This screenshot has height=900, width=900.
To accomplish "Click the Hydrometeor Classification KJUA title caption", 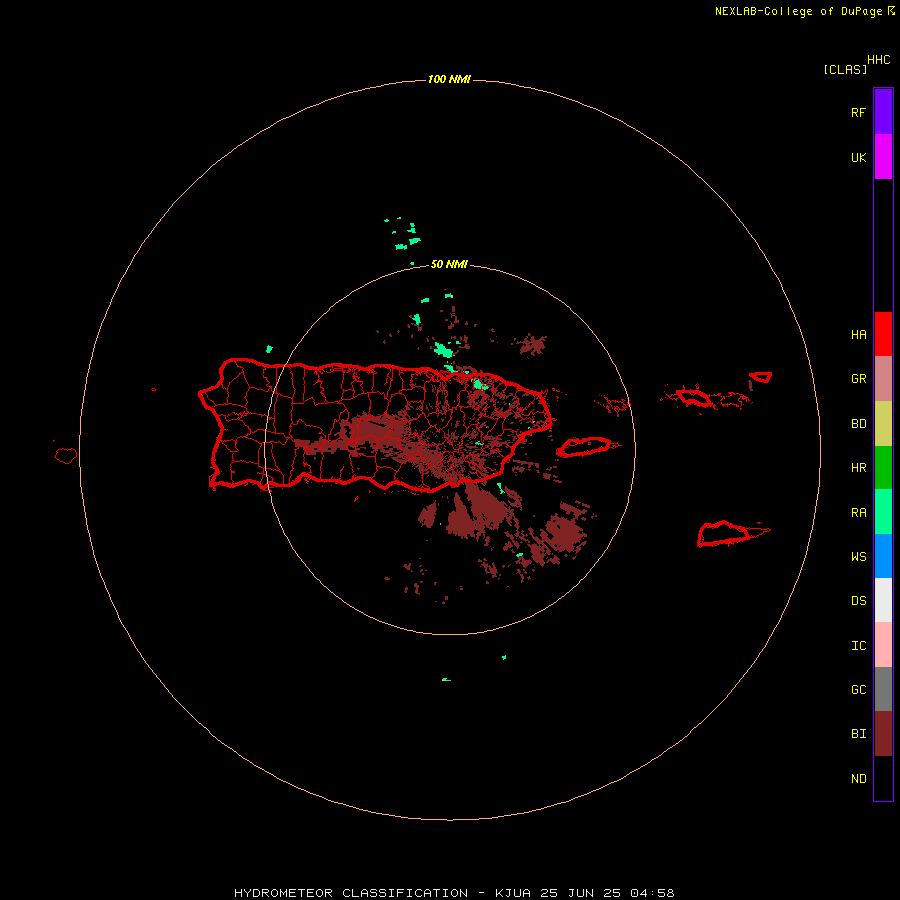I will [x=454, y=893].
